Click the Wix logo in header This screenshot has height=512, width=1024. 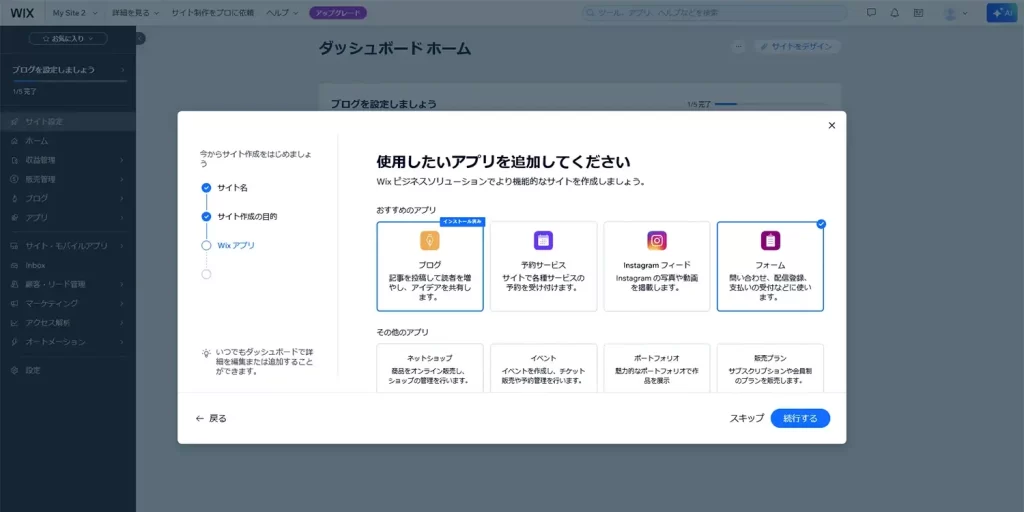(22, 13)
